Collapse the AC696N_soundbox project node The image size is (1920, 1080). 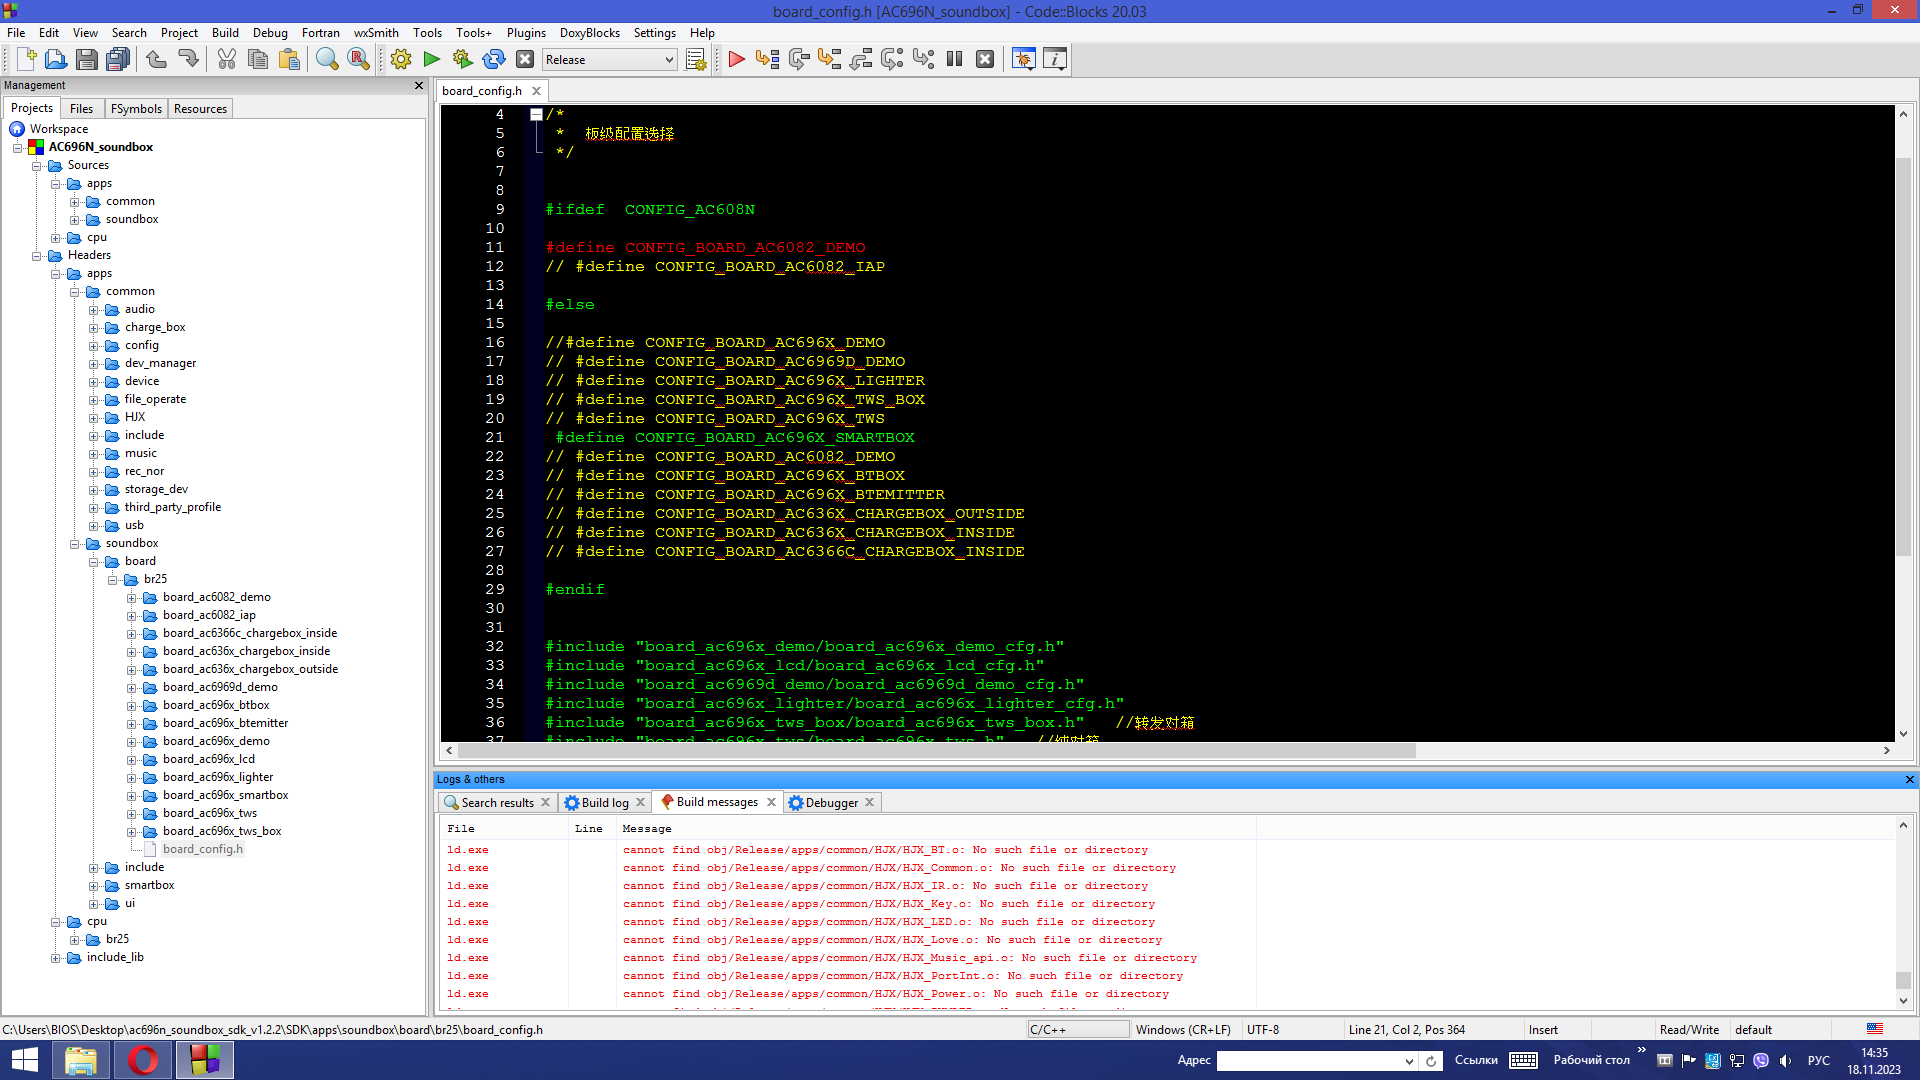[17, 147]
